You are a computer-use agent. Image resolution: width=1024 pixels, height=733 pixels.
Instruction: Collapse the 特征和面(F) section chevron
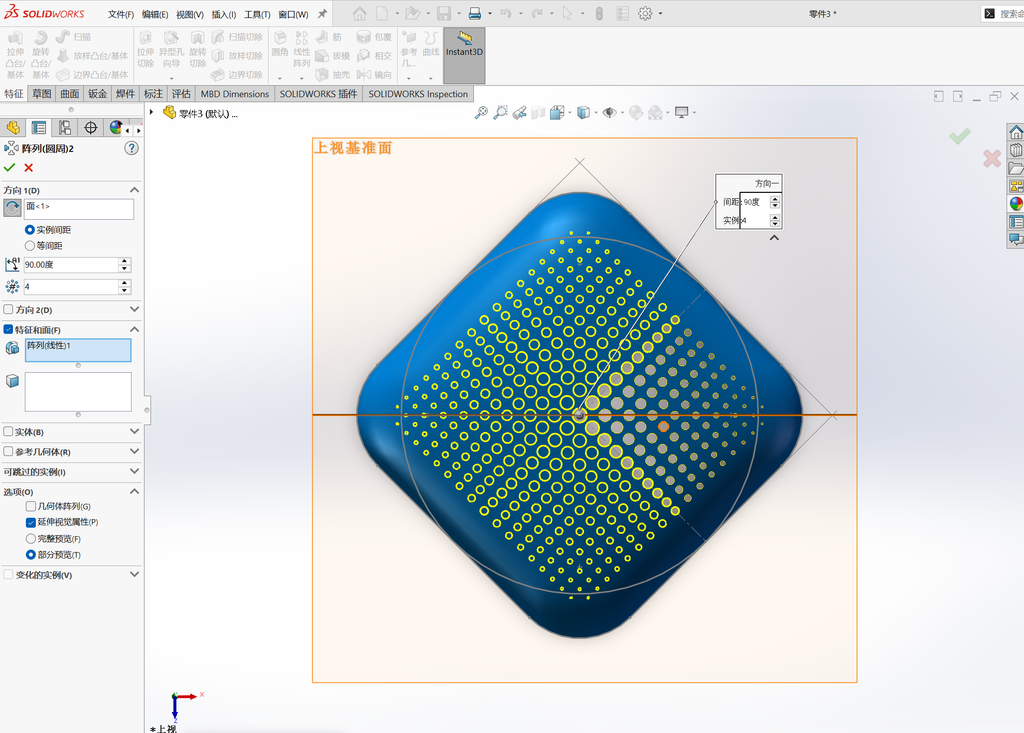pos(135,329)
